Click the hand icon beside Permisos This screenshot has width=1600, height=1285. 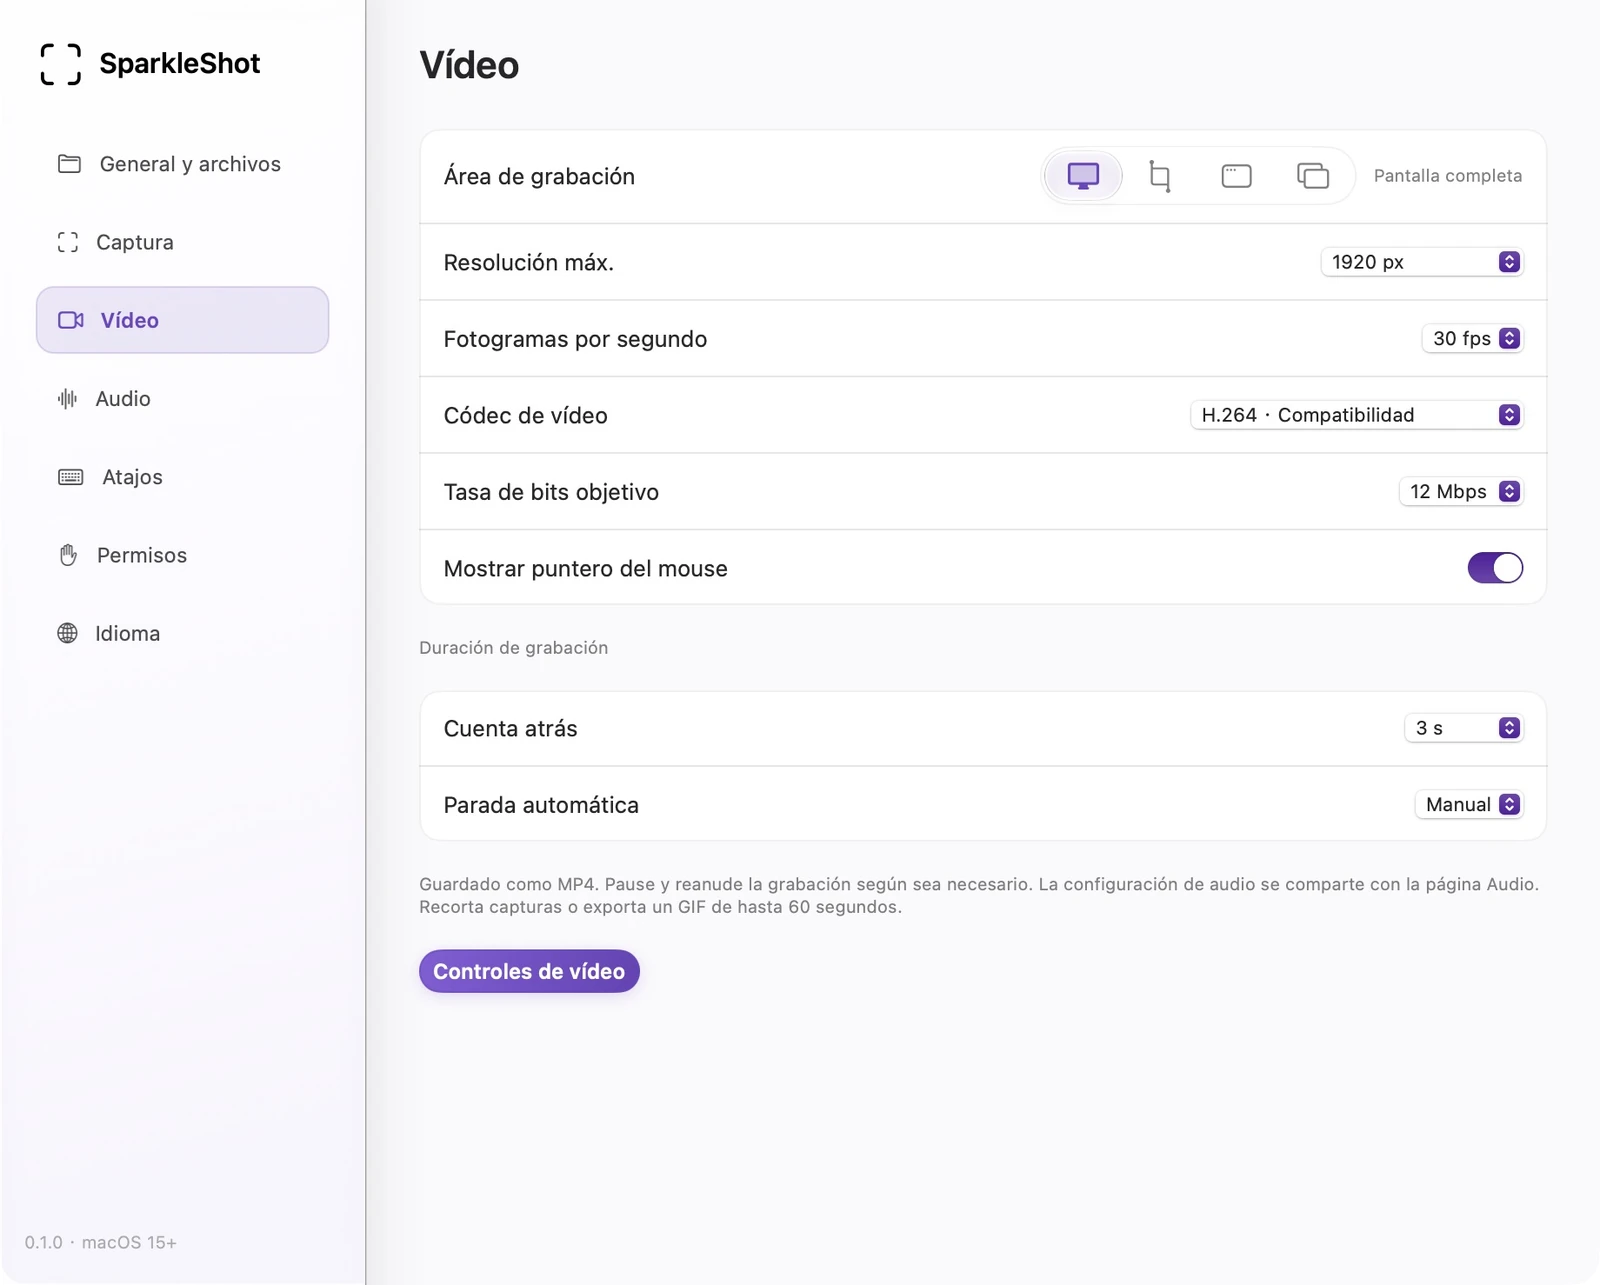point(68,555)
